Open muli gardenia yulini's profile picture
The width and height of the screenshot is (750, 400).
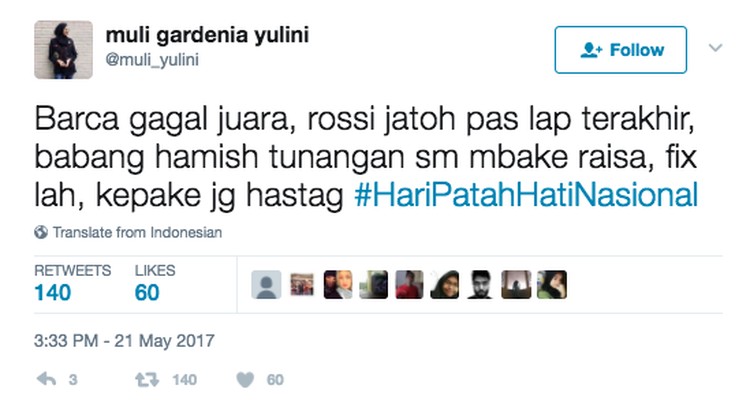click(63, 50)
